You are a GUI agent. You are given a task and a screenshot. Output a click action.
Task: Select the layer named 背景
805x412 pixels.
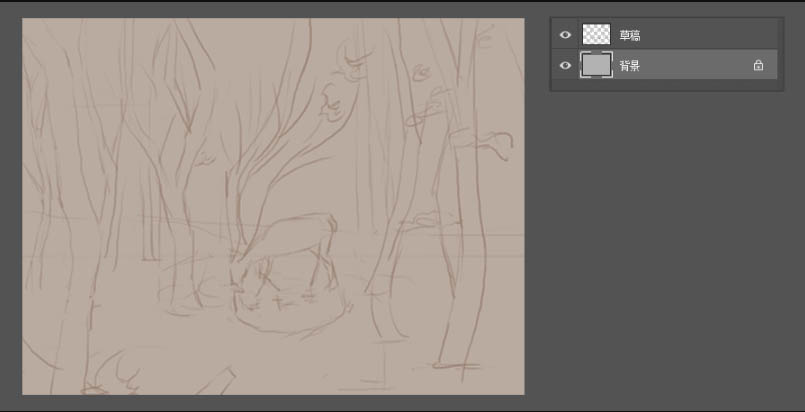629,66
